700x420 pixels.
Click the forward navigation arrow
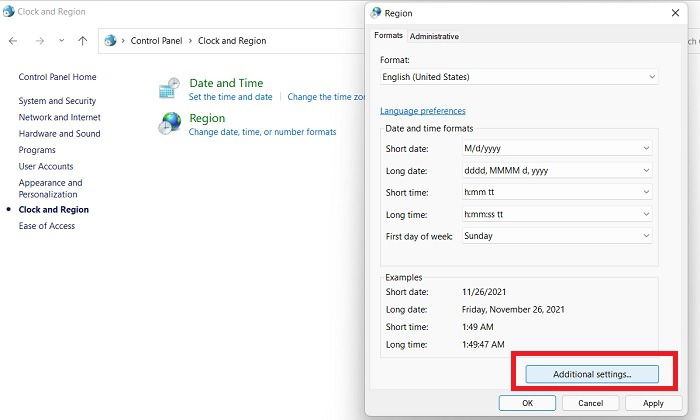coord(40,41)
